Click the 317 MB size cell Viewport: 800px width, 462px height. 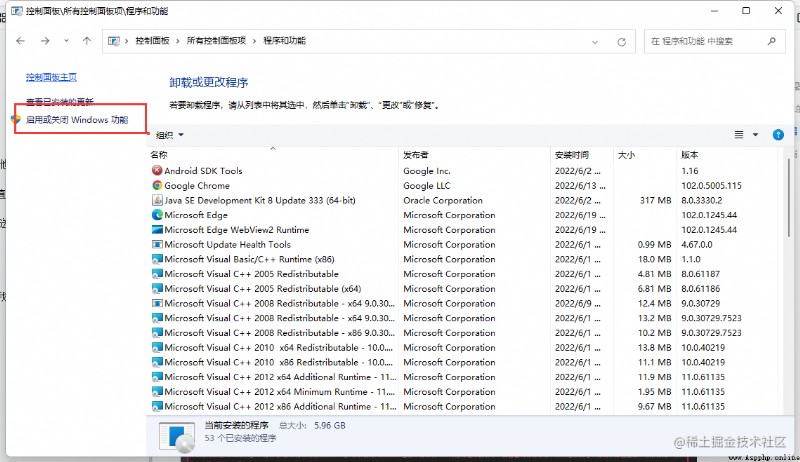click(x=656, y=200)
